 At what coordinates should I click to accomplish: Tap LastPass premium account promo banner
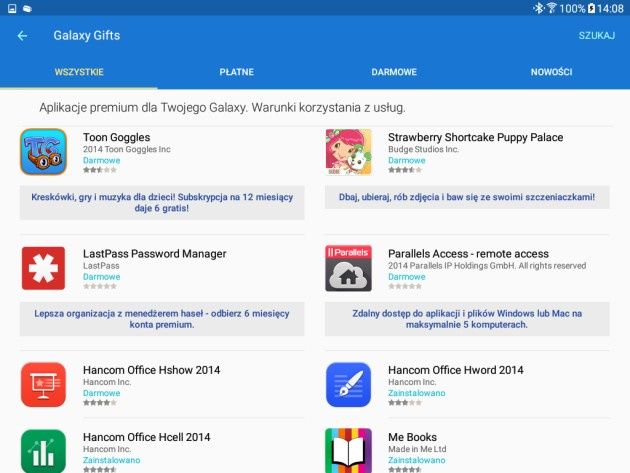click(162, 319)
